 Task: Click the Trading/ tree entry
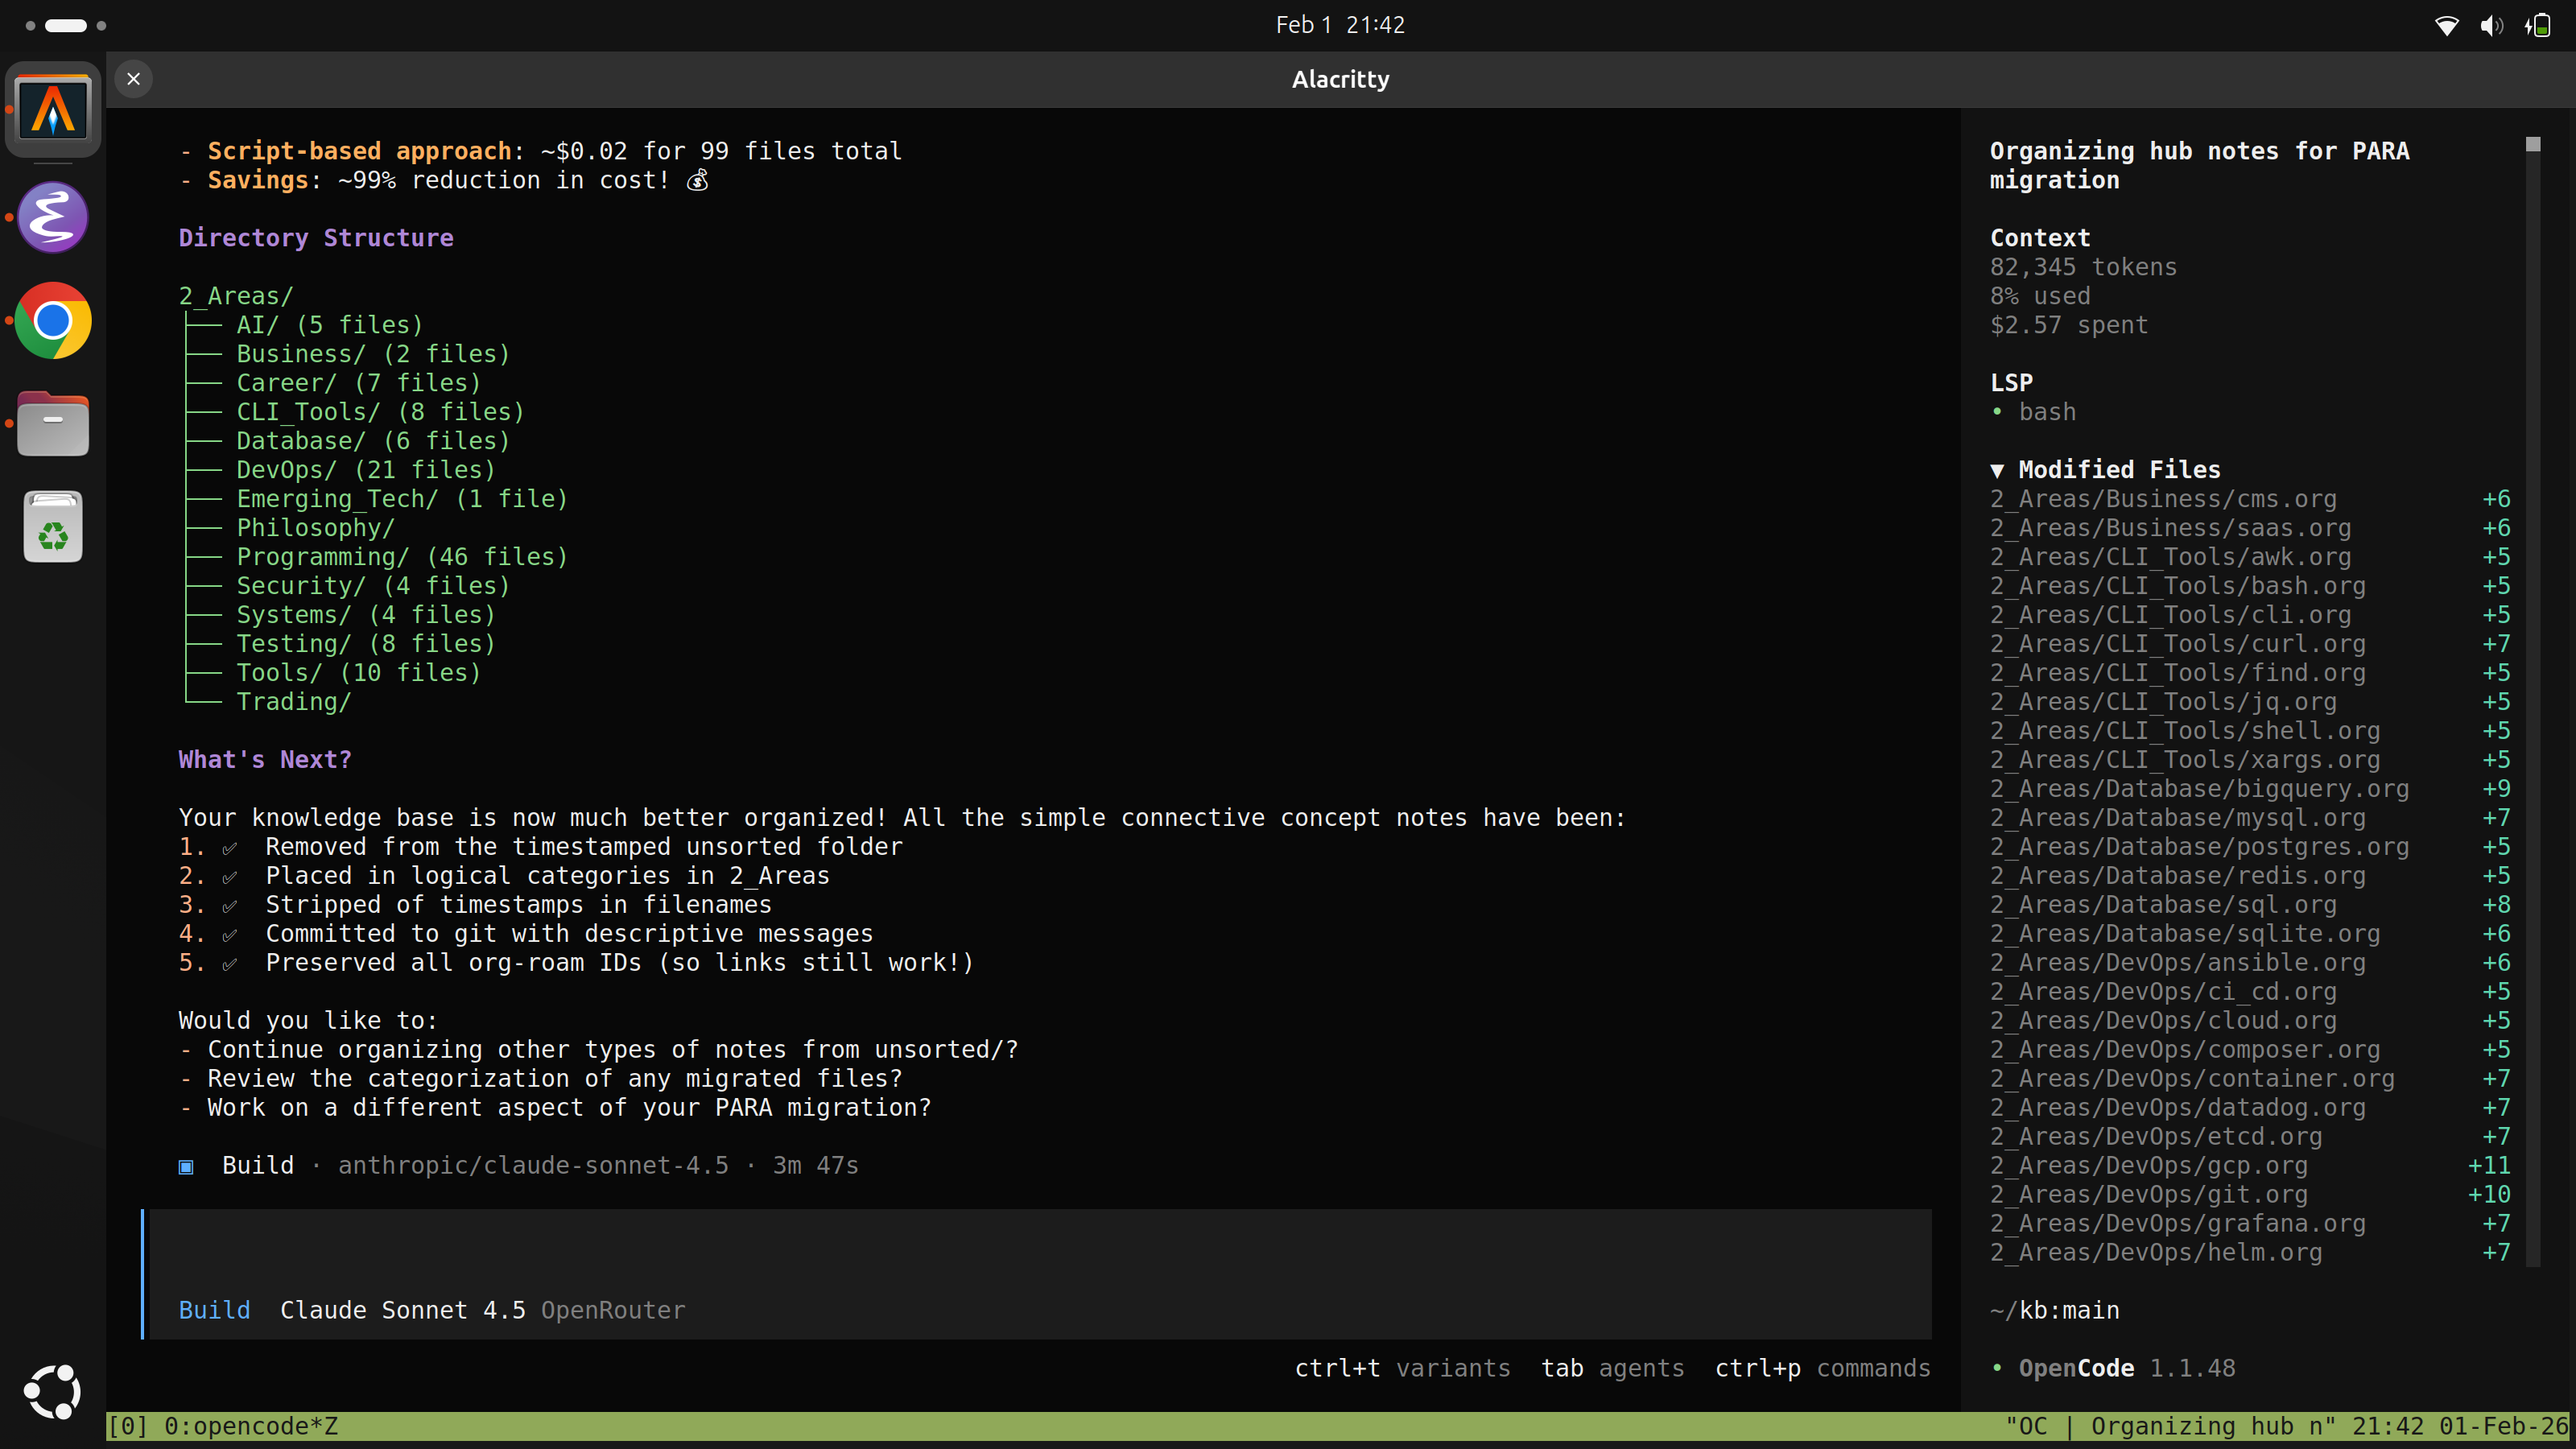[294, 702]
